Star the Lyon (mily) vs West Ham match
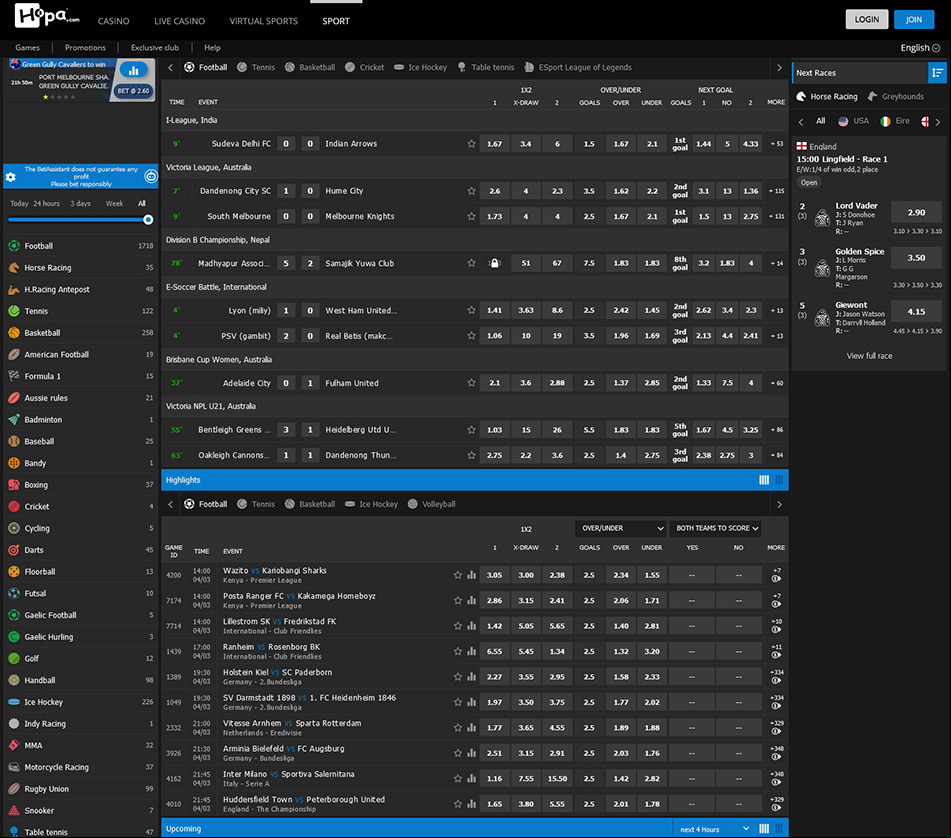 471,310
